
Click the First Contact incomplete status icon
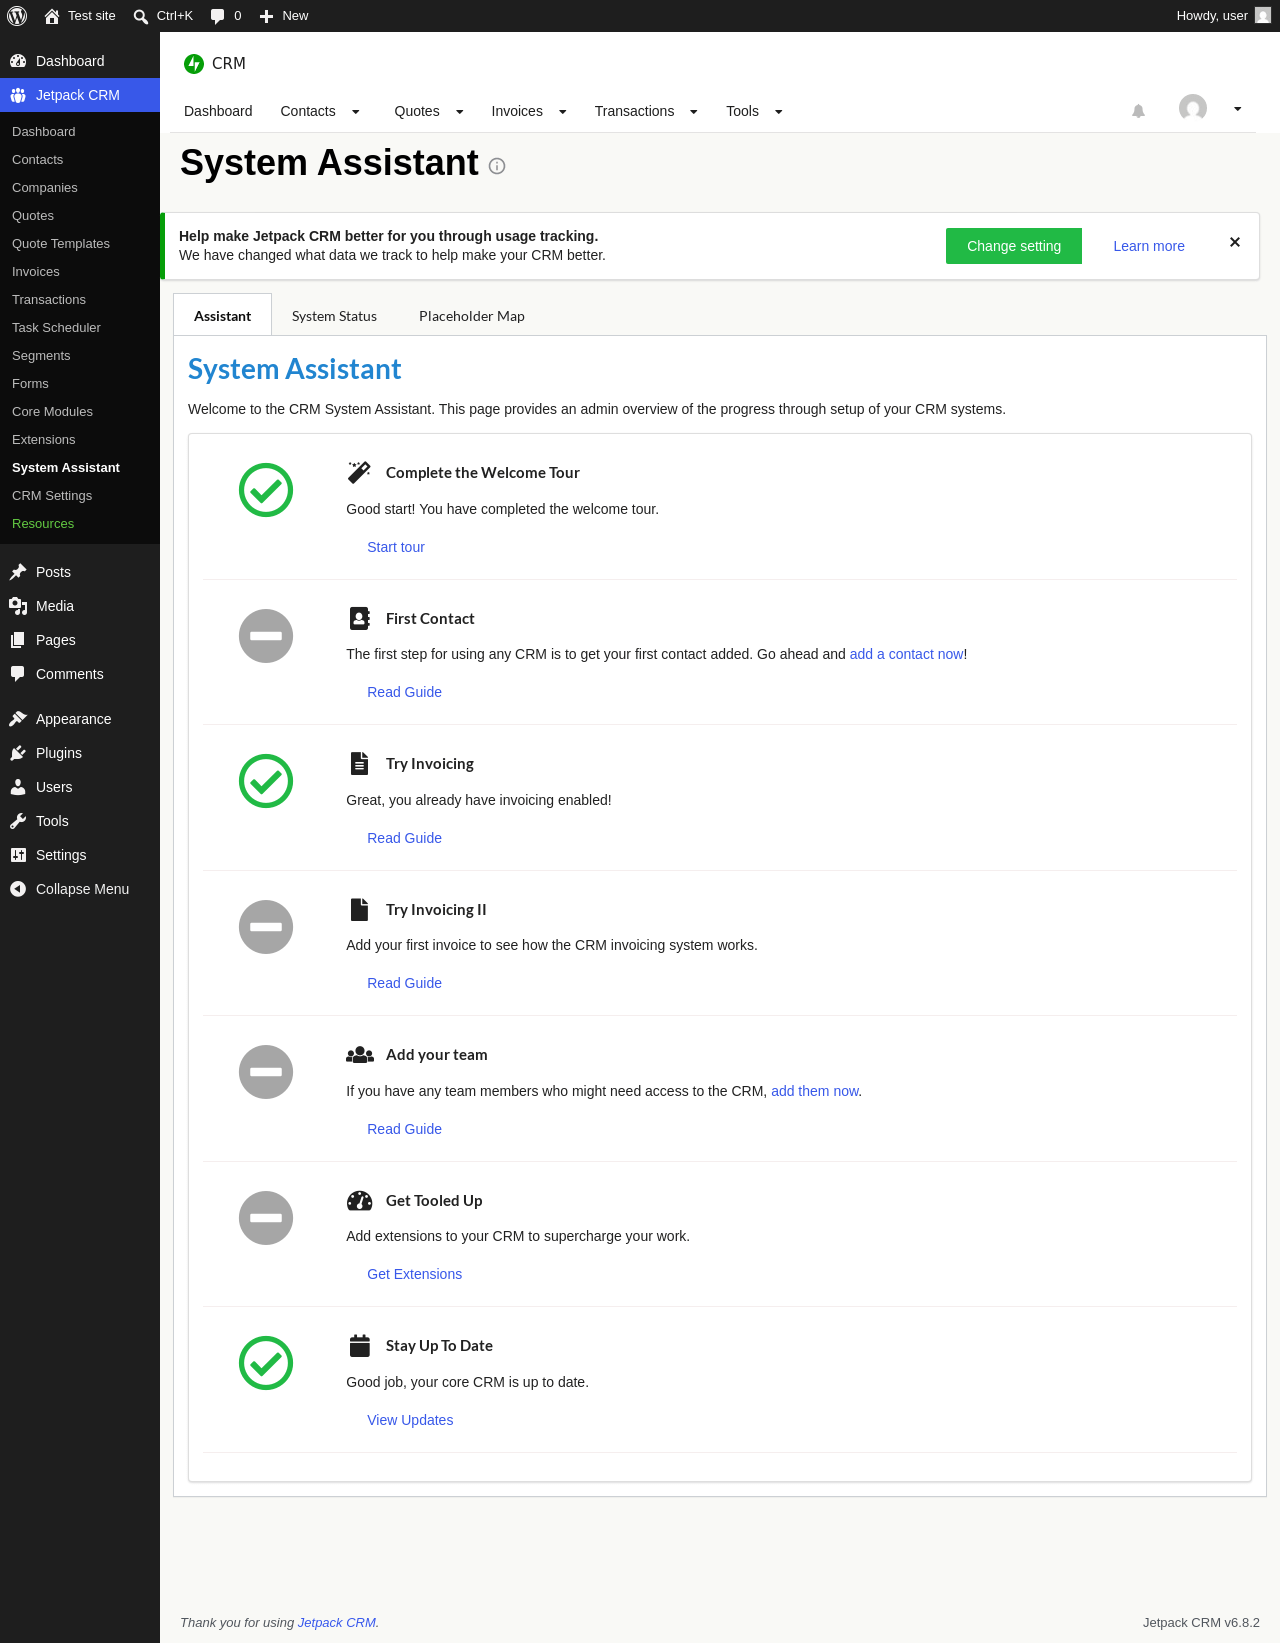tap(266, 636)
